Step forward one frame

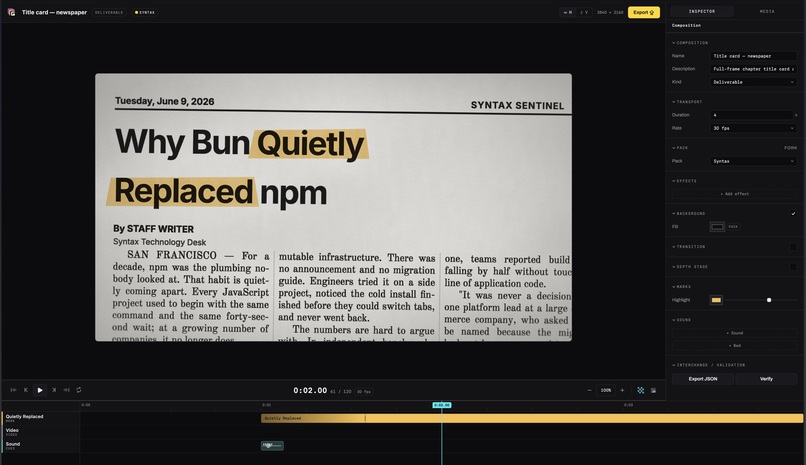click(54, 390)
